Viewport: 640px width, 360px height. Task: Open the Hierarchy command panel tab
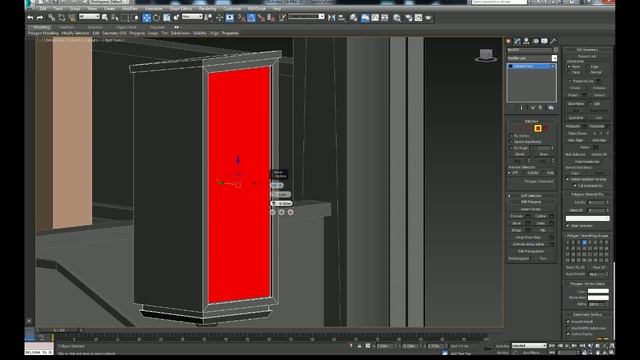tap(527, 41)
